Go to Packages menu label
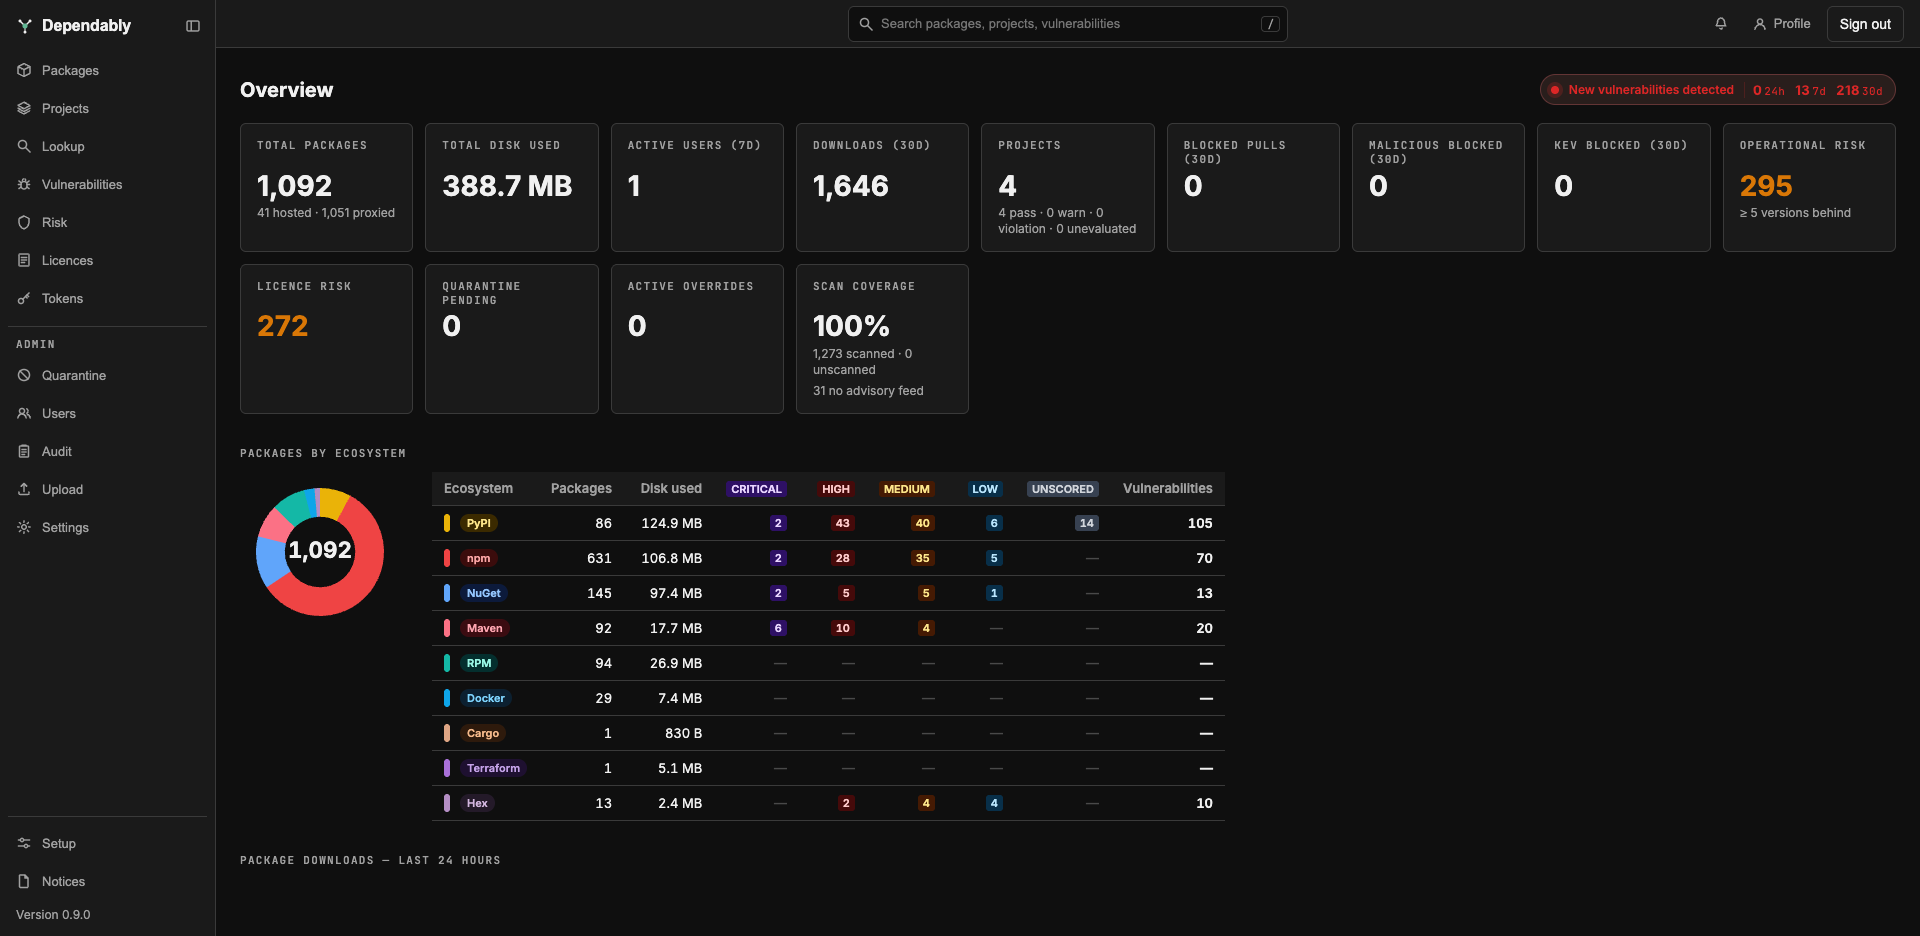 (x=70, y=70)
